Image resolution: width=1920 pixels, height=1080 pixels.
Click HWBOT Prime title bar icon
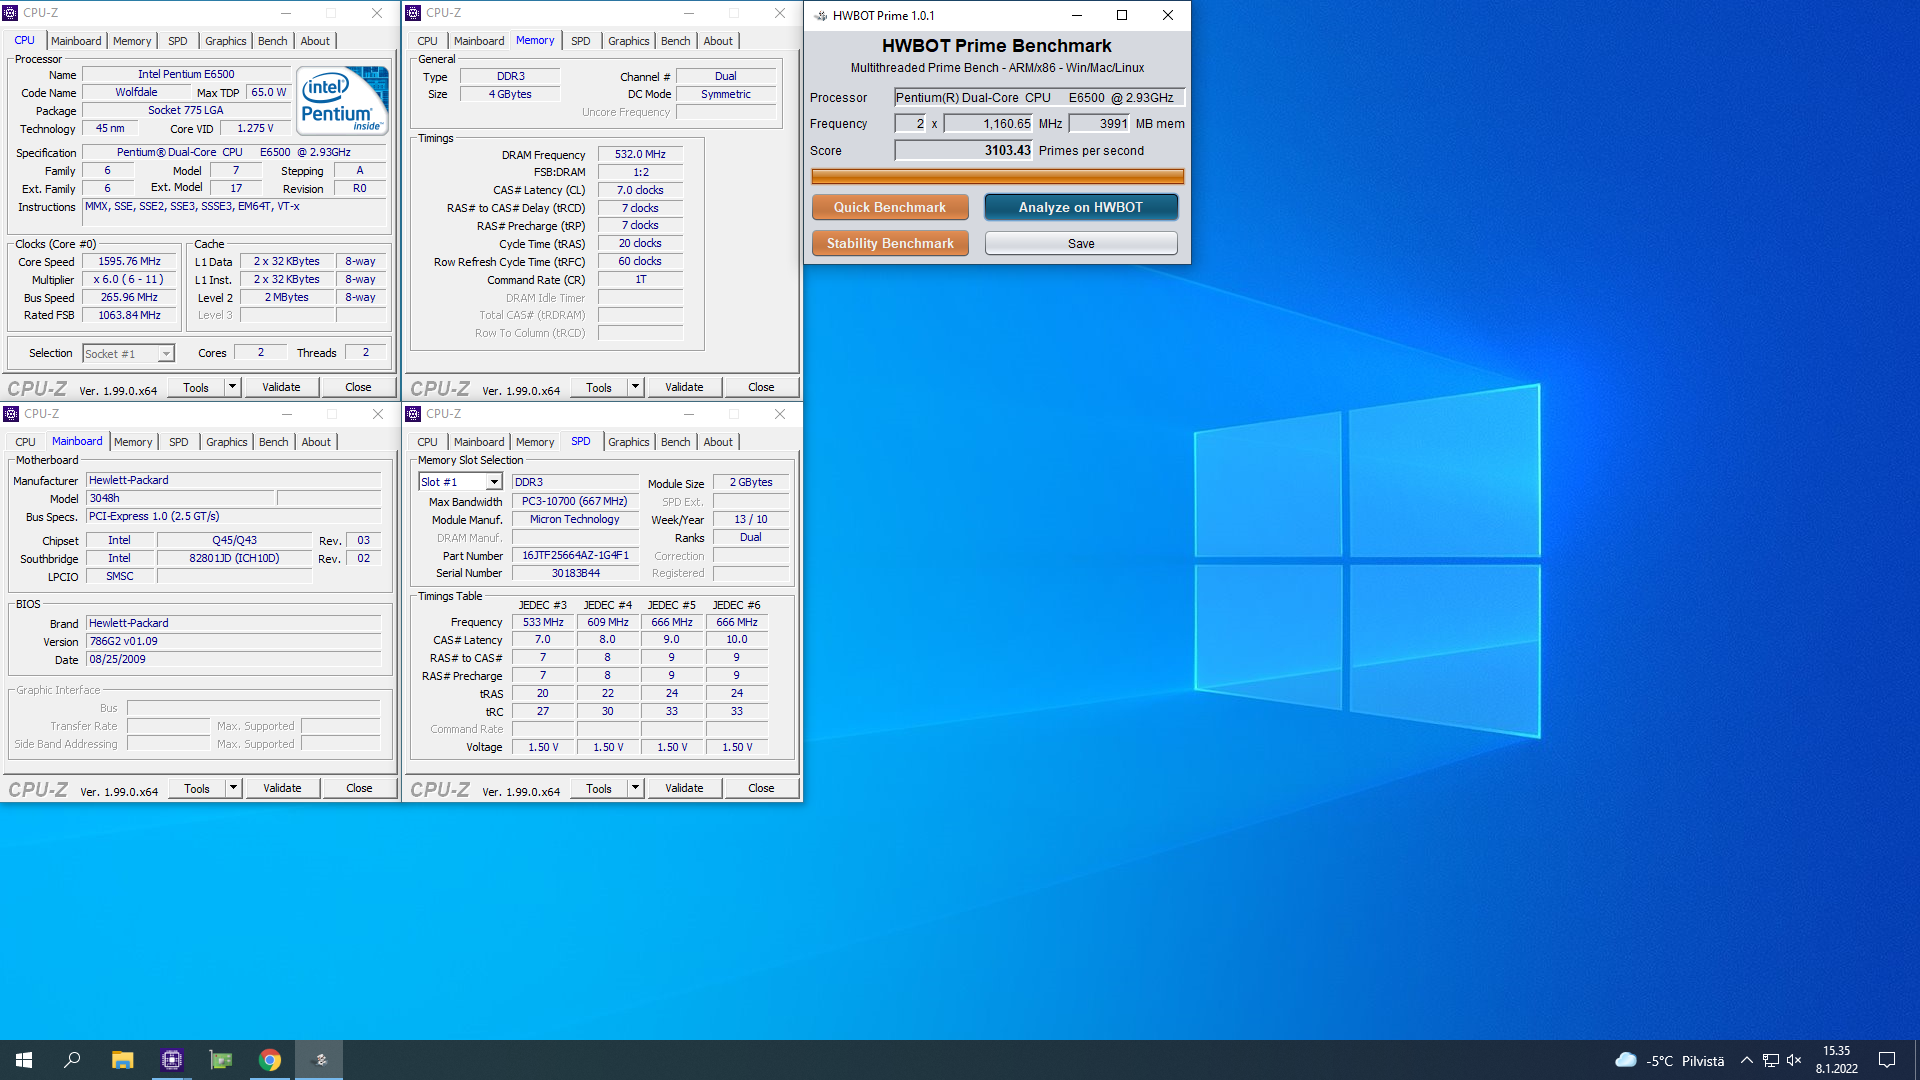click(x=820, y=15)
